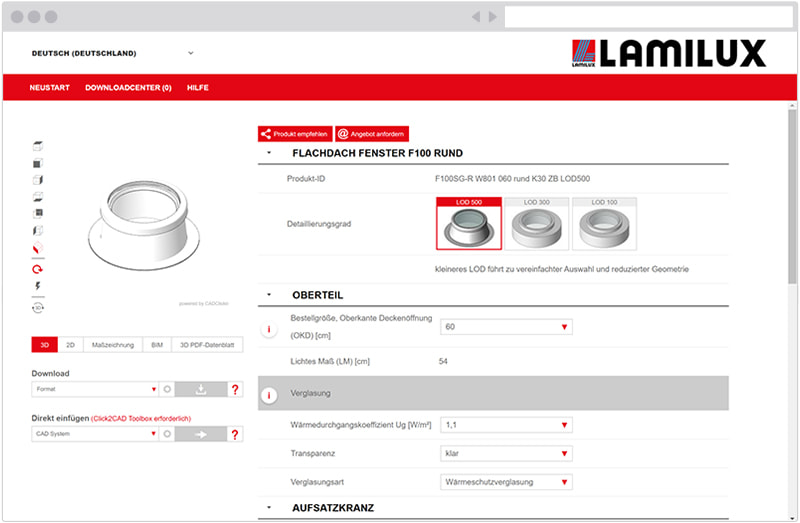The image size is (800, 523).
Task: Switch to the BIM tab
Action: point(157,345)
